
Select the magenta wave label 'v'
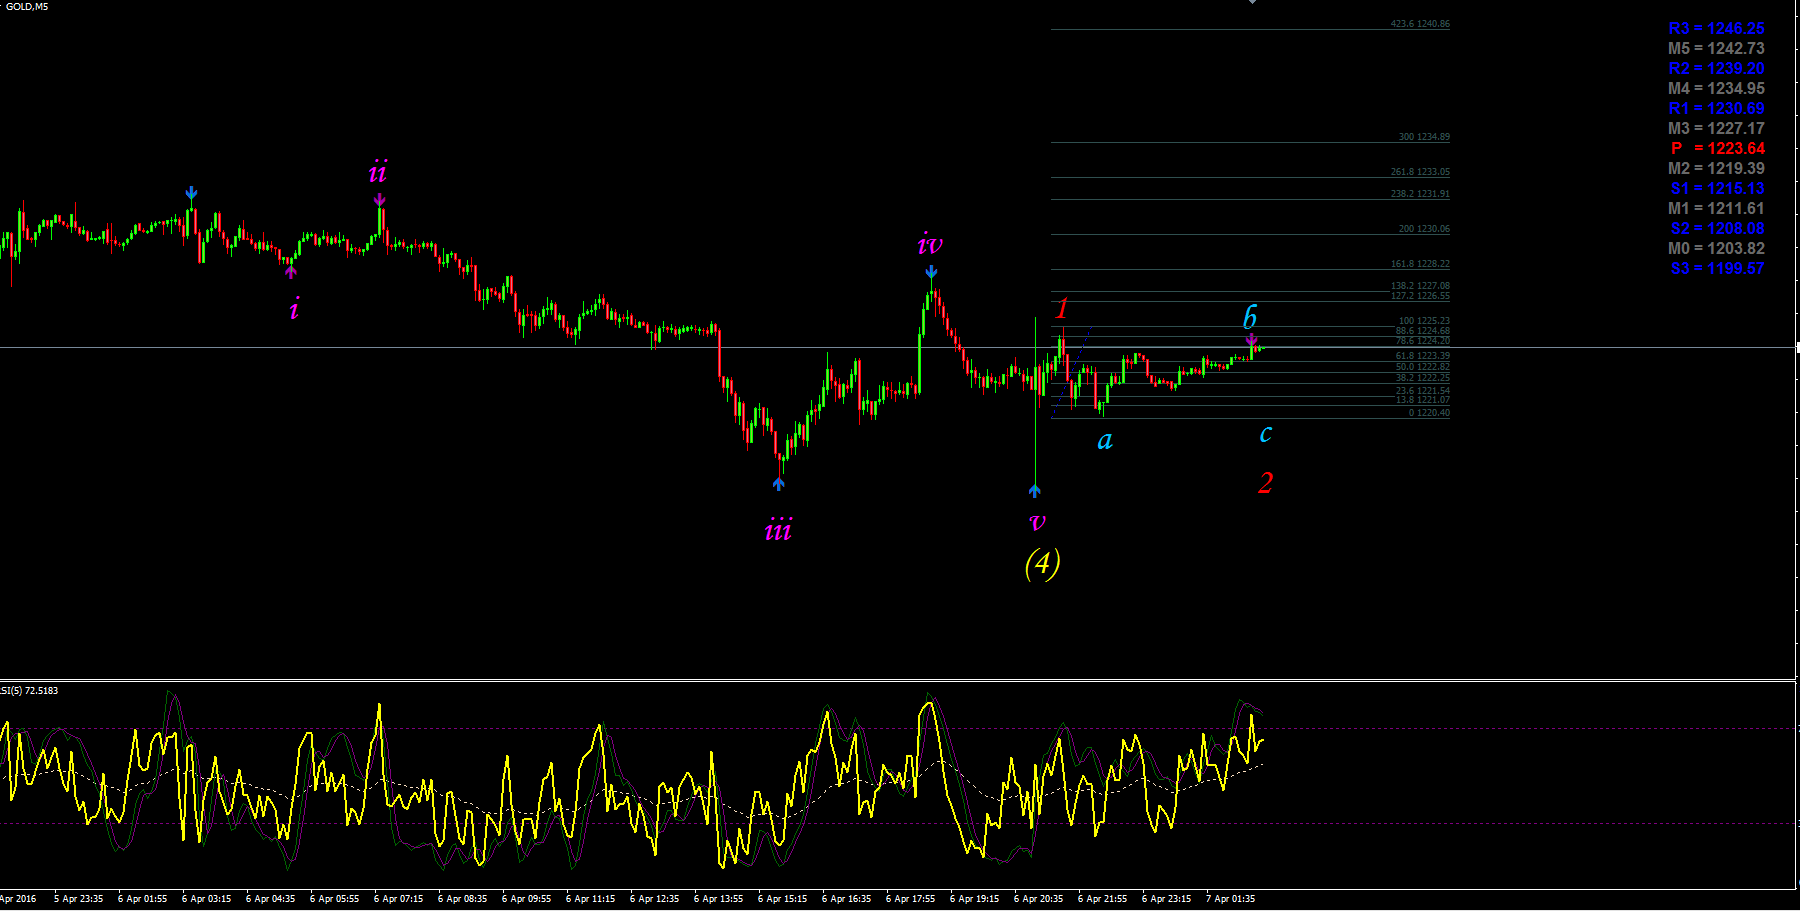pyautogui.click(x=1037, y=521)
